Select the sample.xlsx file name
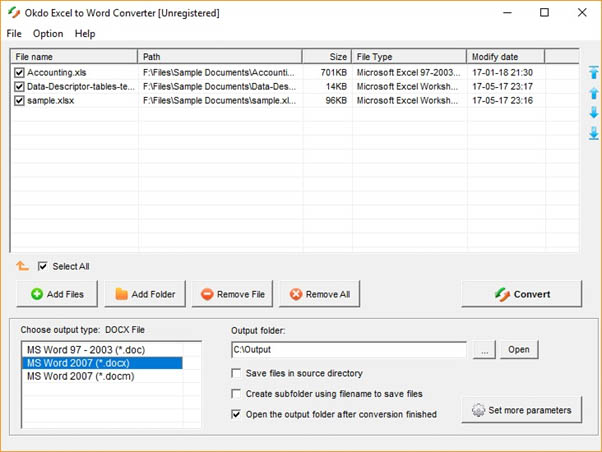 pos(51,101)
